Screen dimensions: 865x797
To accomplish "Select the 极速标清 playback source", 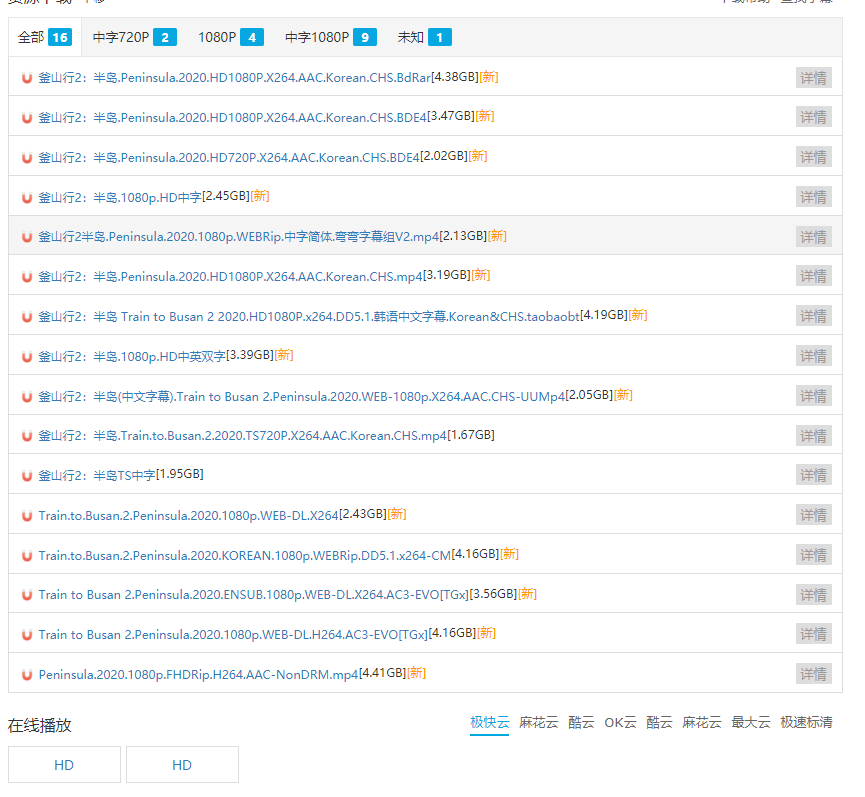I will pyautogui.click(x=806, y=723).
